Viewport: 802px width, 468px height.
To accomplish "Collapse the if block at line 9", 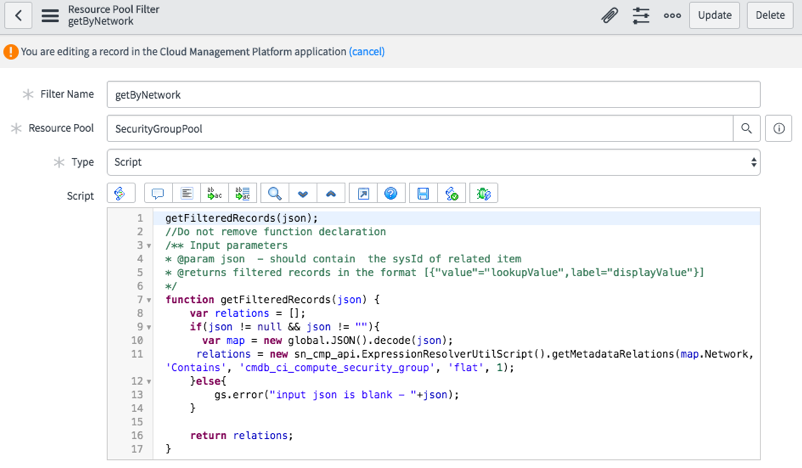I will [x=149, y=327].
